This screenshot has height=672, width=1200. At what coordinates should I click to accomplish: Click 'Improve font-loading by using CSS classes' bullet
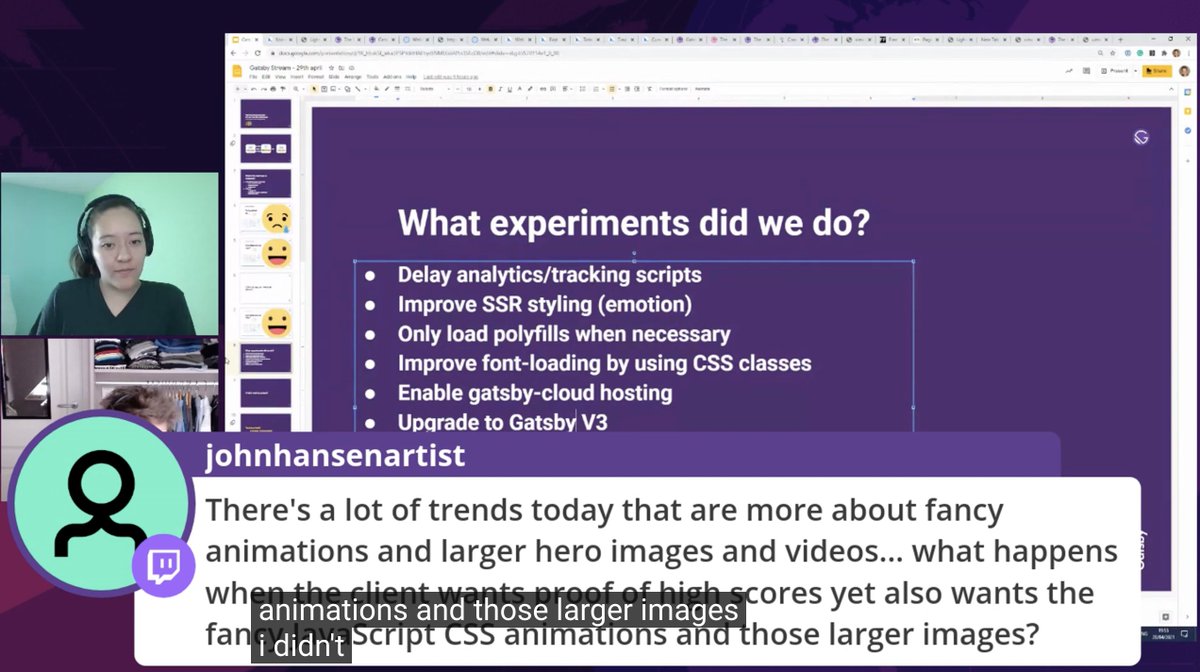tap(604, 363)
